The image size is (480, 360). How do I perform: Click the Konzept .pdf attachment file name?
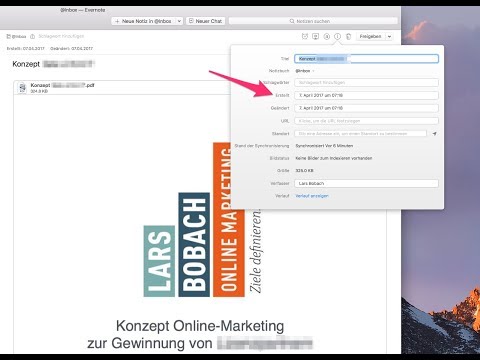click(62, 85)
